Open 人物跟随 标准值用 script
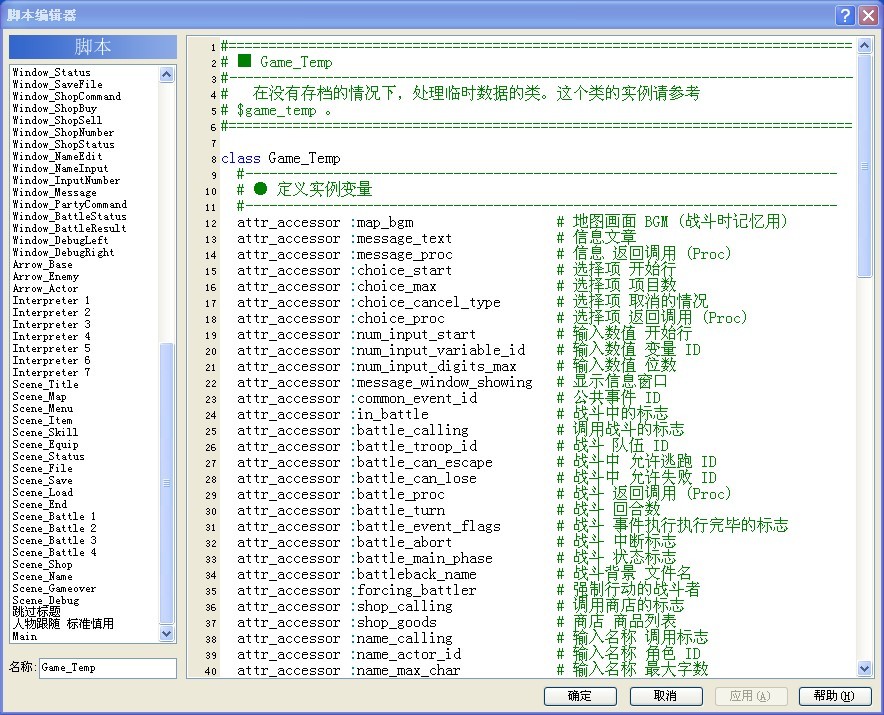884x715 pixels. (x=63, y=624)
